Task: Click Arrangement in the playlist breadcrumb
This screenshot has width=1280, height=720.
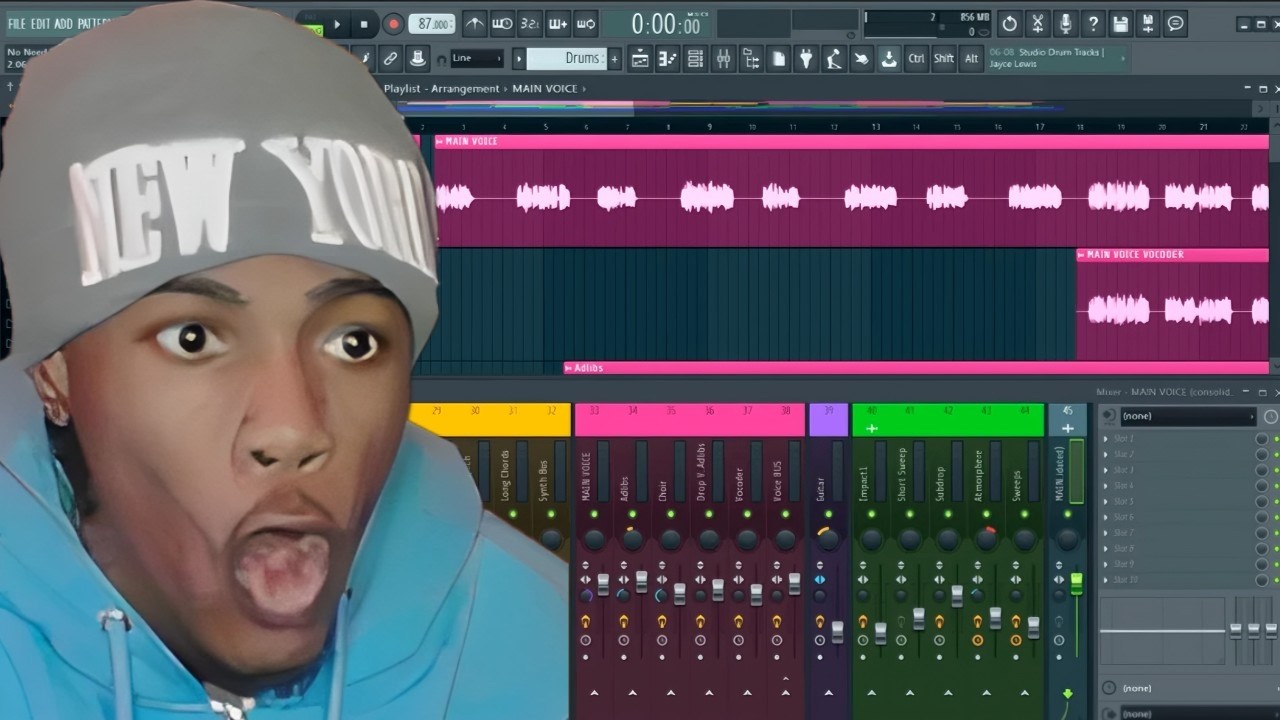Action: tap(465, 89)
